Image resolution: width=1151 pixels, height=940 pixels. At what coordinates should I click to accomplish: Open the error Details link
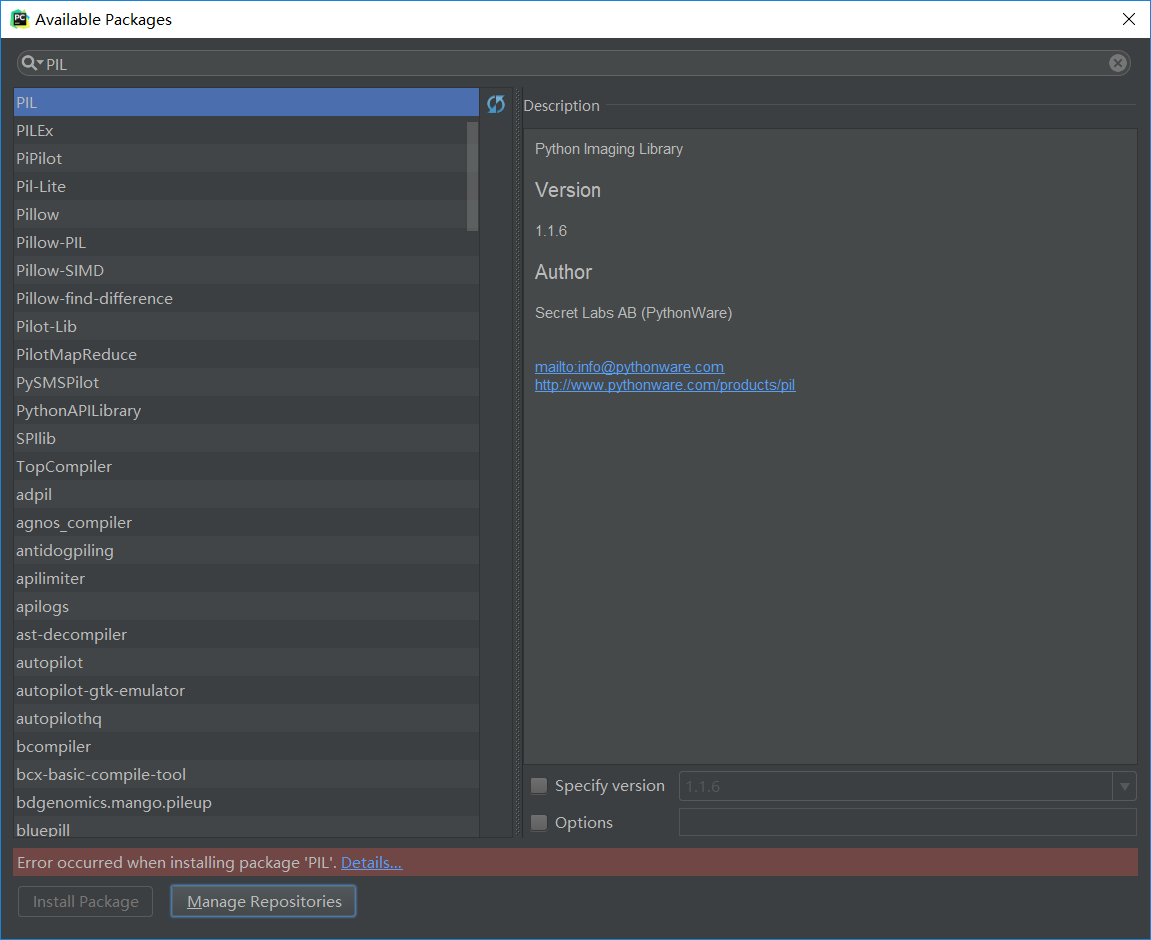pyautogui.click(x=371, y=862)
